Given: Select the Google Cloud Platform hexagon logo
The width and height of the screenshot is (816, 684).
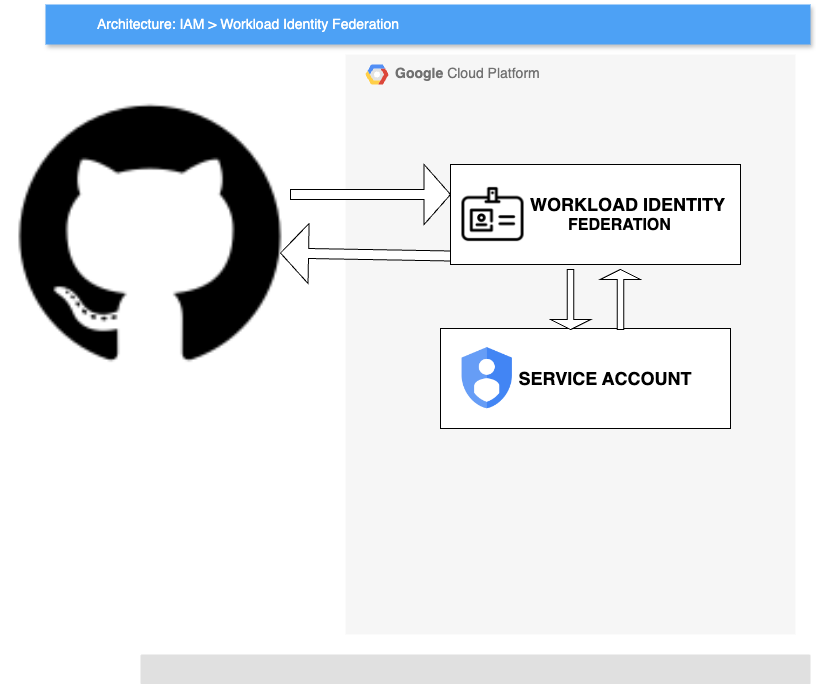Looking at the screenshot, I should click(x=377, y=73).
